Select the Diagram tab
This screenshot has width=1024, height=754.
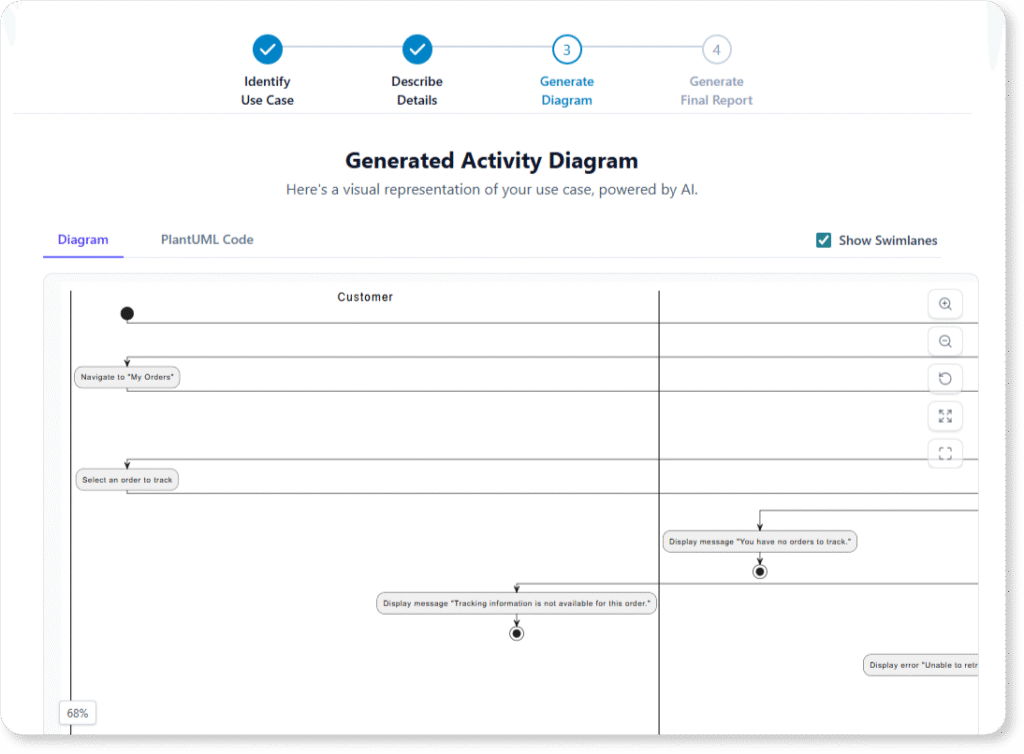(x=83, y=240)
